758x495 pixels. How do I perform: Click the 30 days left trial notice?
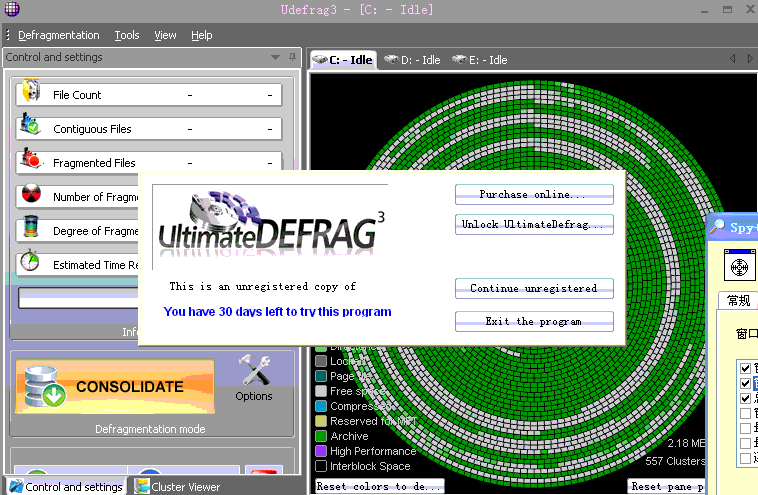click(x=277, y=312)
